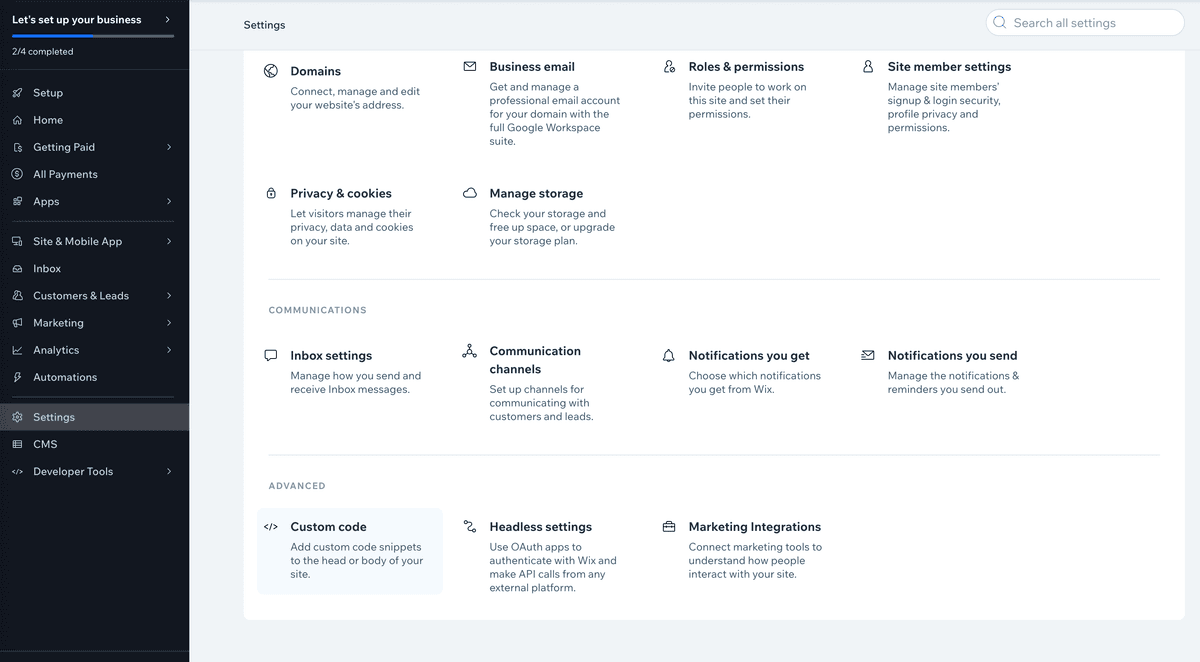Click the Privacy & cookies lock icon
1200x662 pixels.
tap(270, 193)
